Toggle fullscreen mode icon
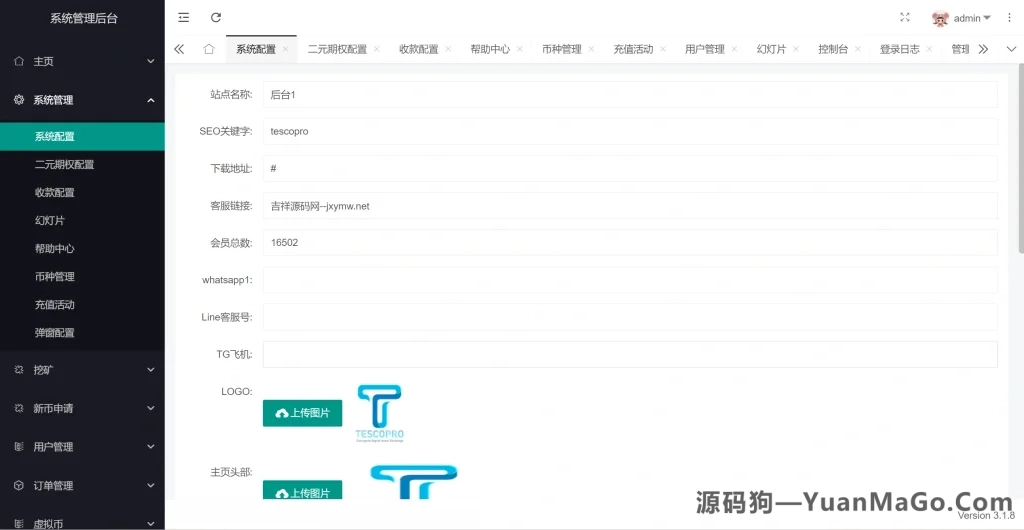The image size is (1024, 530). point(904,18)
